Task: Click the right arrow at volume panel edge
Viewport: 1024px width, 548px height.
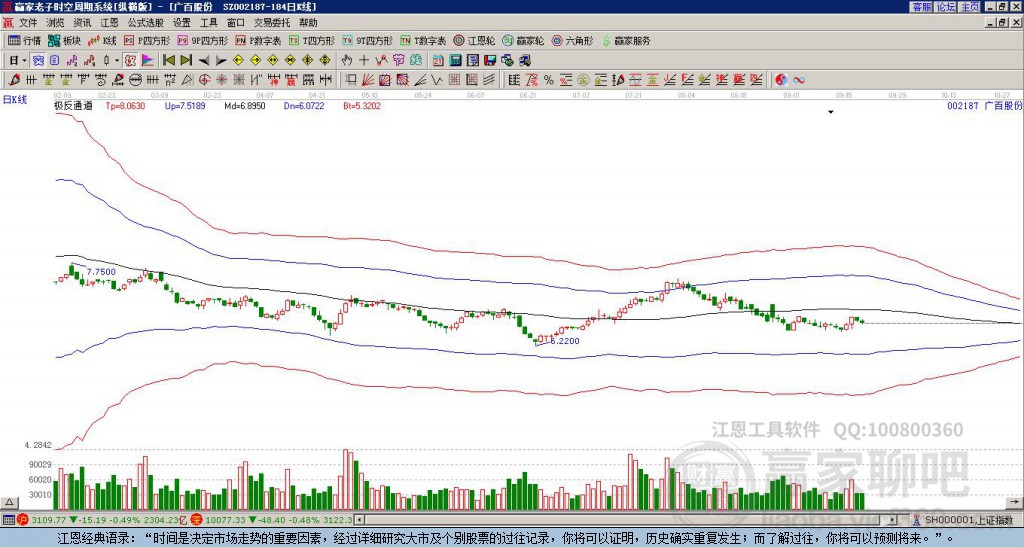Action: click(x=1014, y=502)
